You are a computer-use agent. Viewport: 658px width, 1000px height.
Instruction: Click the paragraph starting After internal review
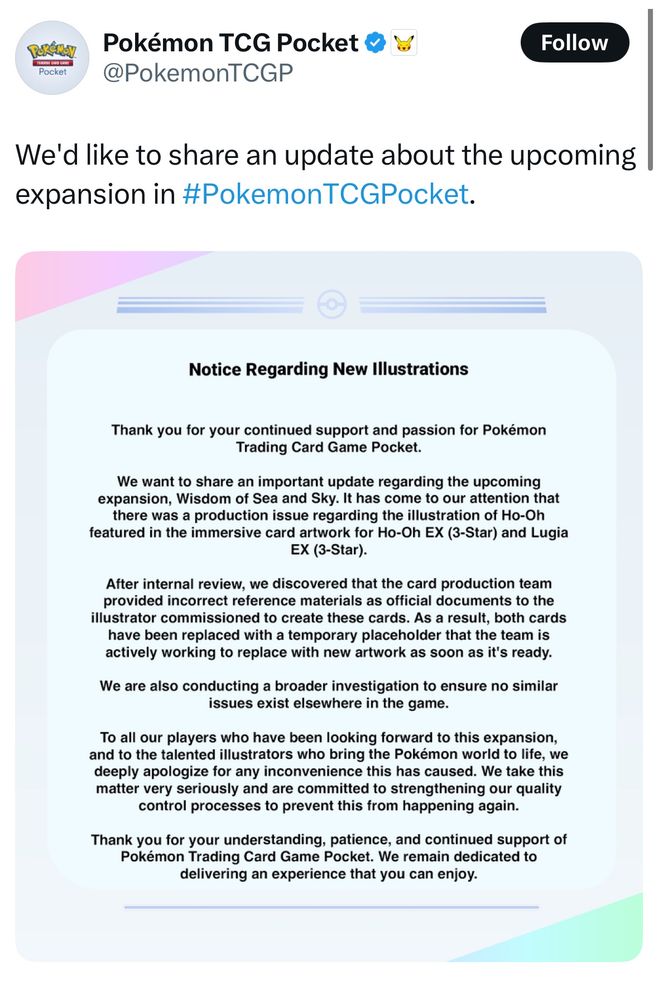point(328,618)
